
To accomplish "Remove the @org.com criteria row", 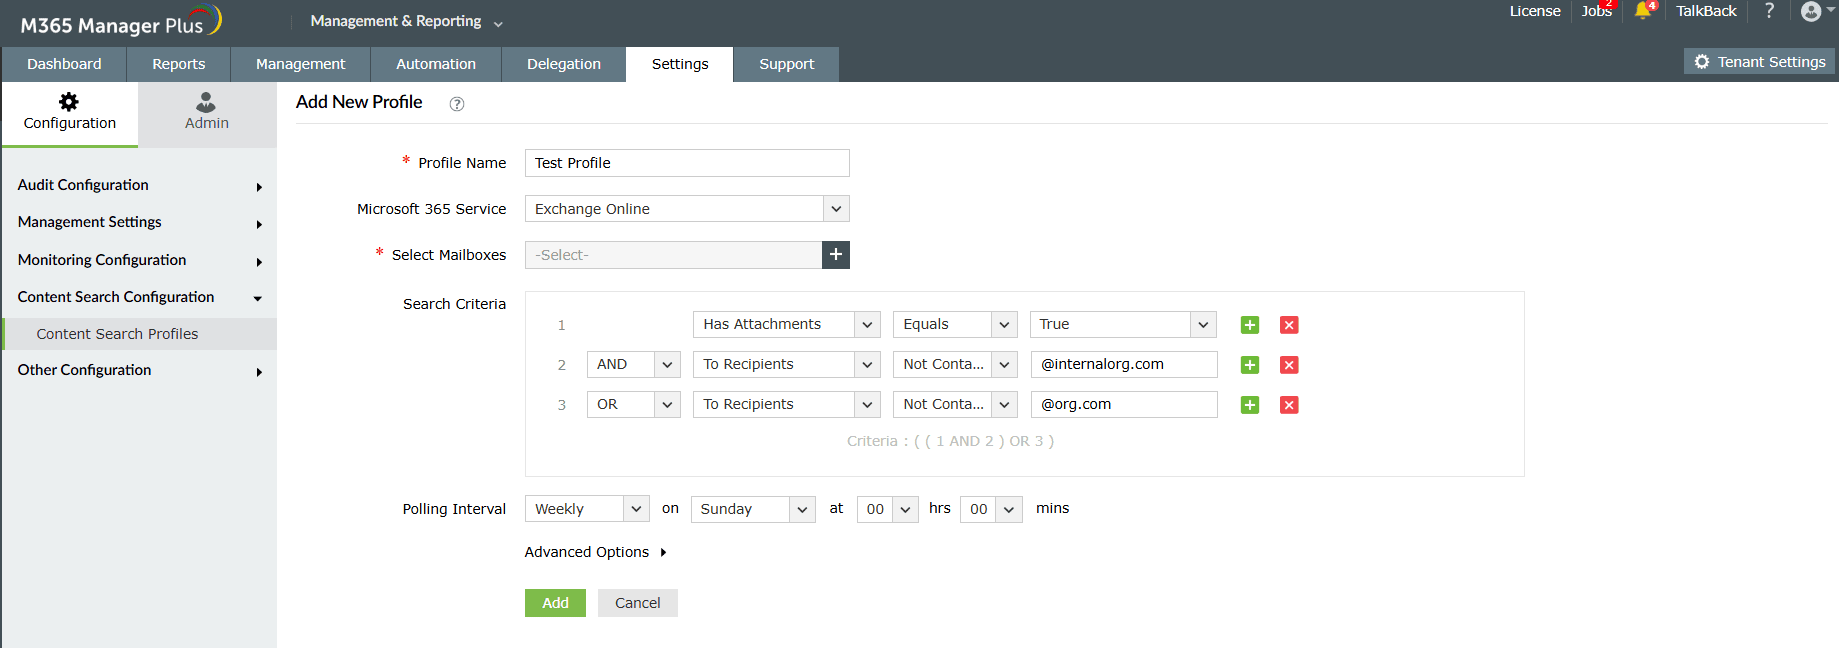I will coord(1289,405).
